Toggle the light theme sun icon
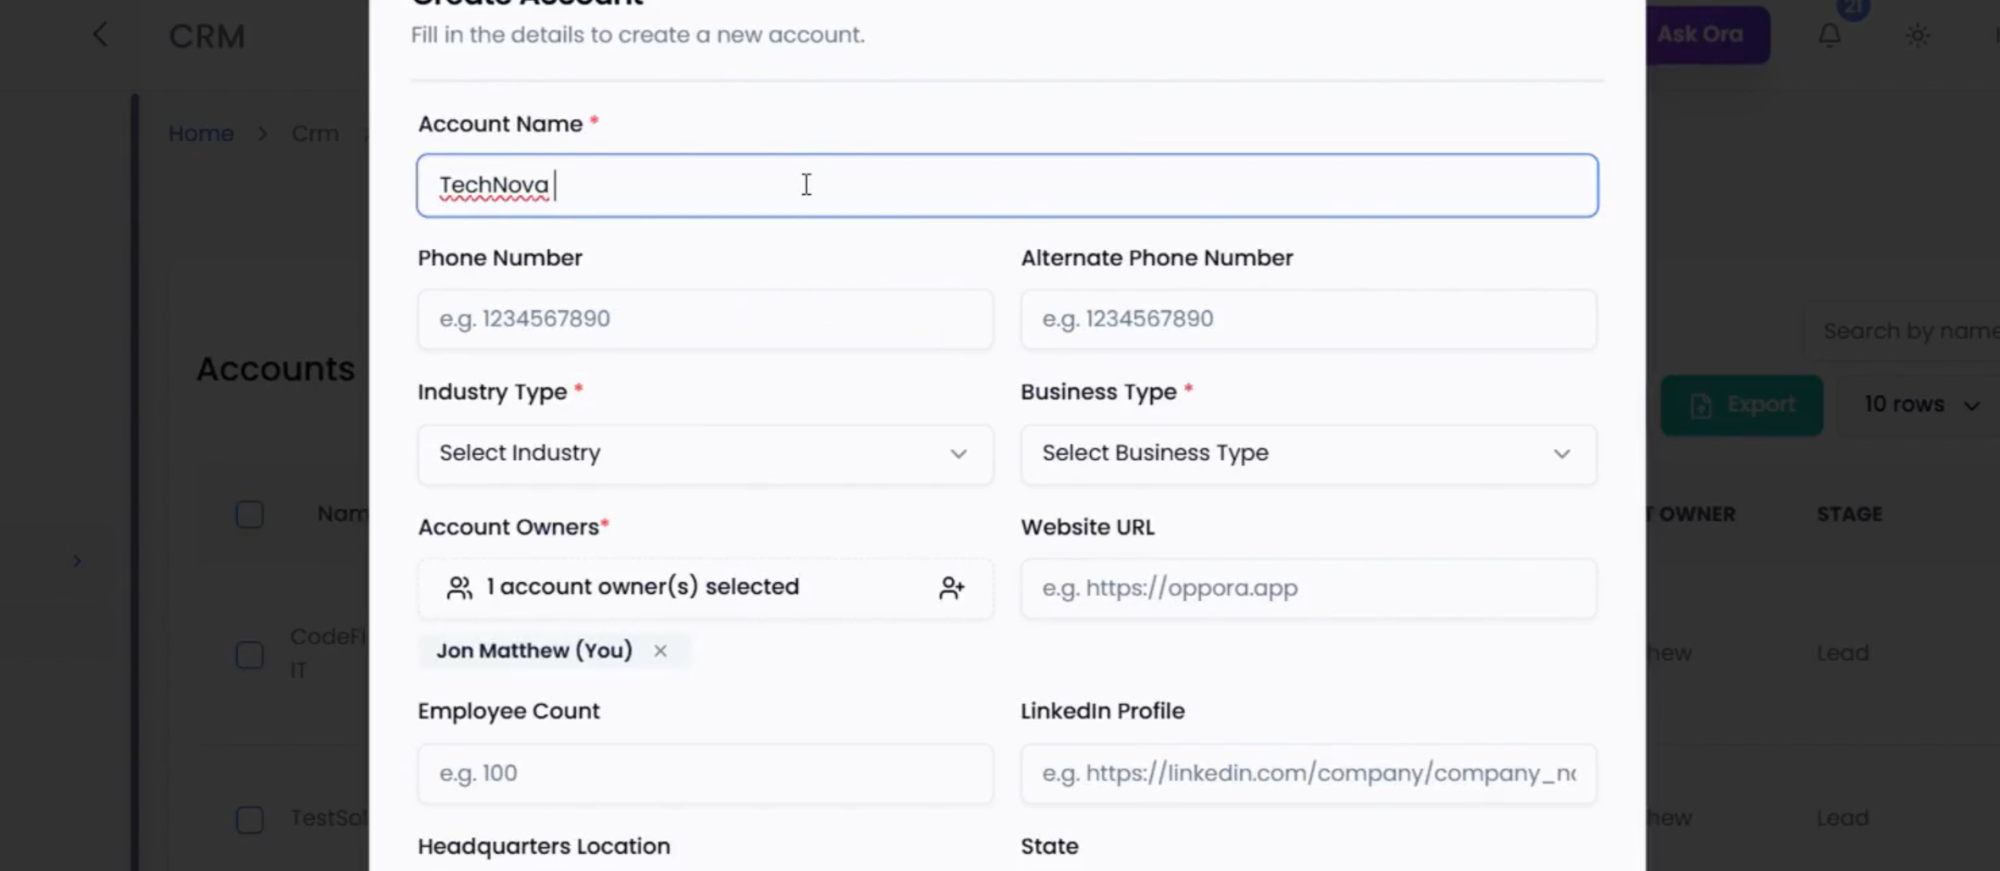Viewport: 2000px width, 871px height. coord(1917,35)
